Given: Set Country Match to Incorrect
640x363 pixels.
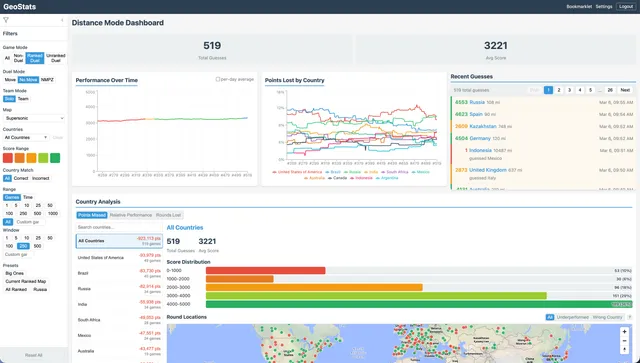Looking at the screenshot, I should coord(40,178).
